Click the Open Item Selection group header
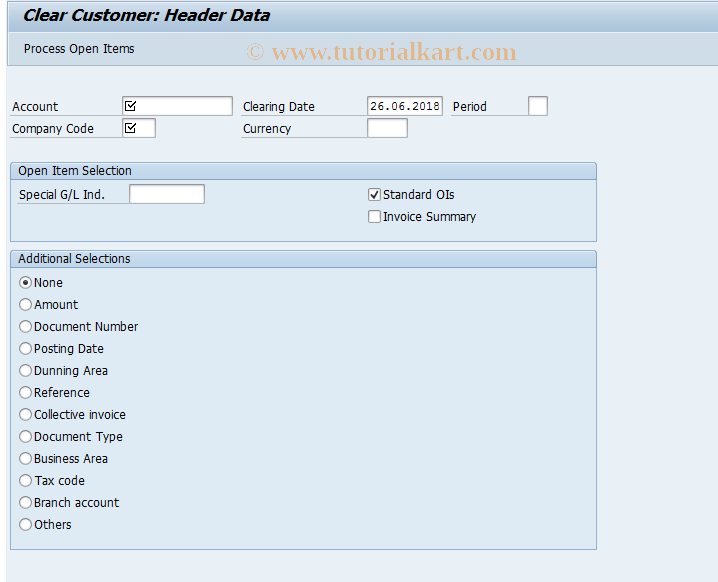This screenshot has width=718, height=582. 303,171
